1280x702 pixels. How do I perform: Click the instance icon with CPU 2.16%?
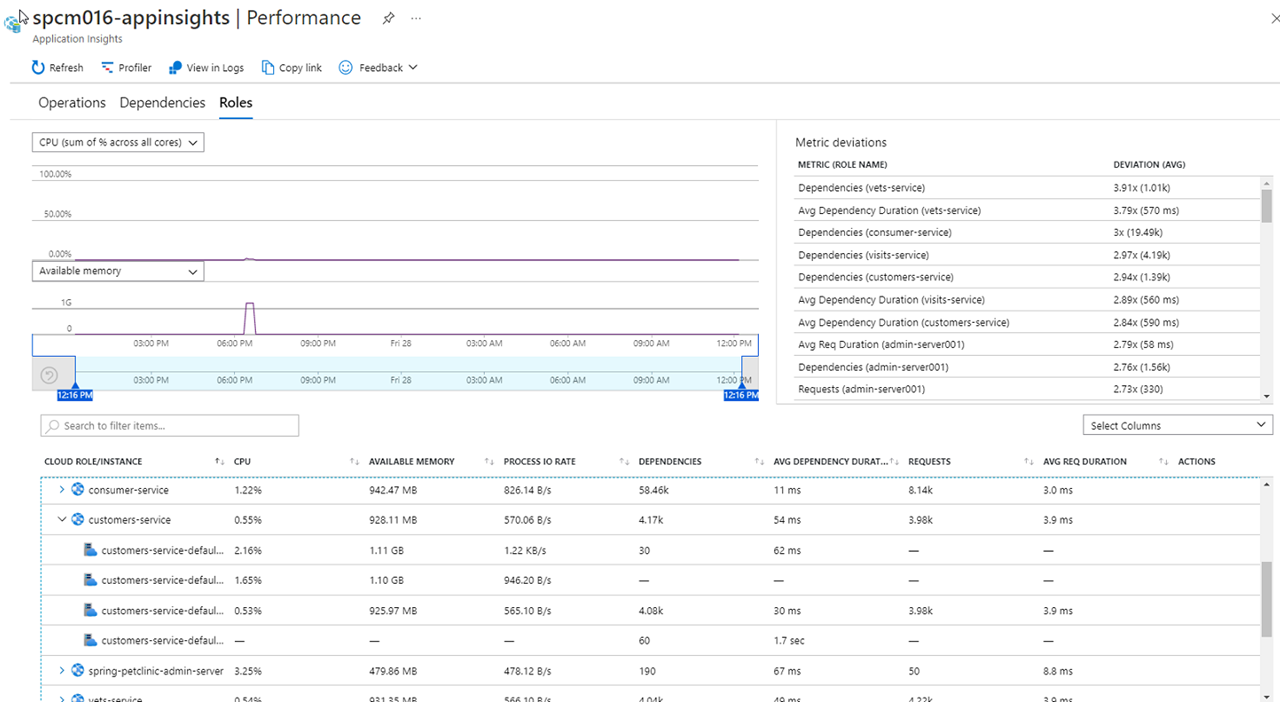point(90,550)
